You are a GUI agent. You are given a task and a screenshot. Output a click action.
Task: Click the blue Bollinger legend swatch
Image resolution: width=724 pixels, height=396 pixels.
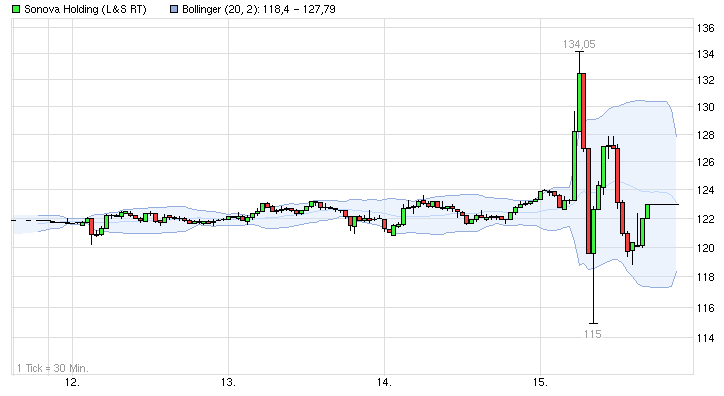(x=174, y=9)
